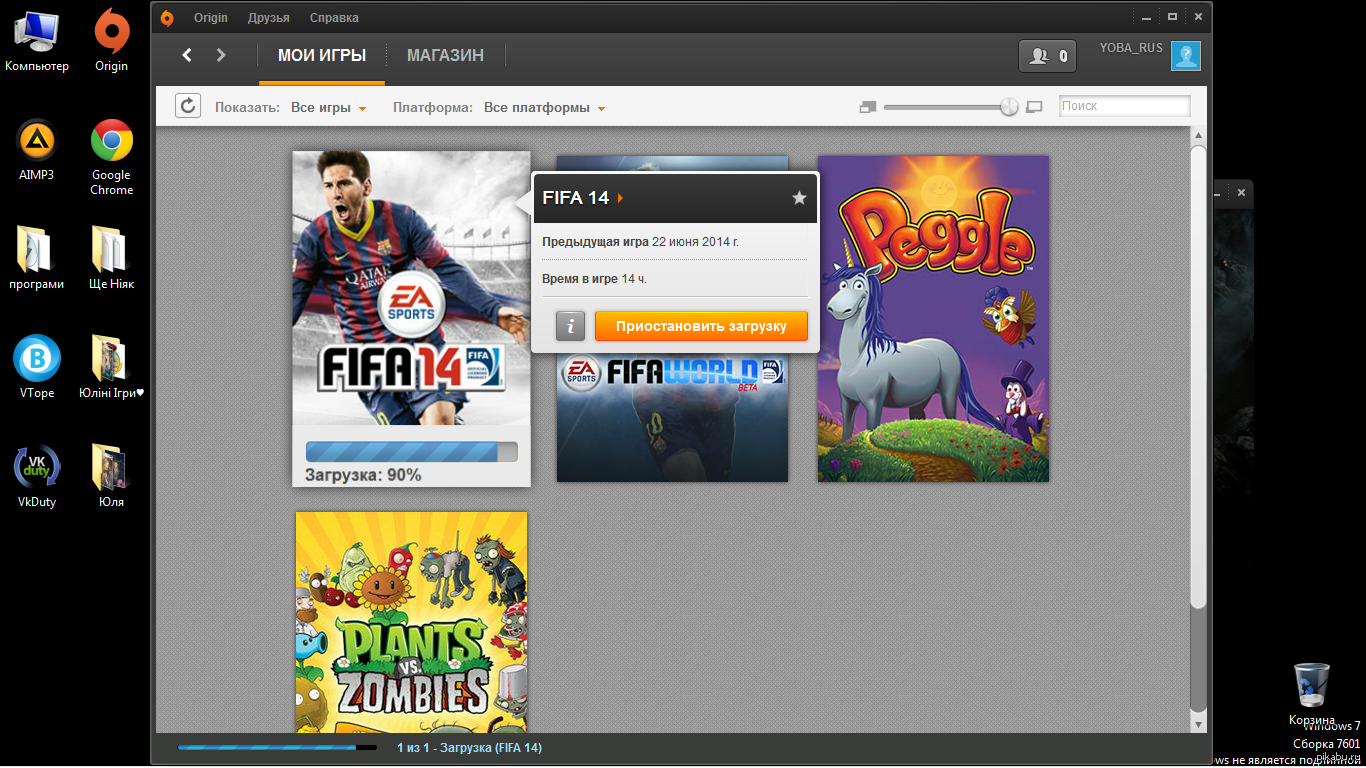Viewport: 1366px width, 768px height.
Task: Launch Google Chrome from desktop
Action: [x=111, y=158]
